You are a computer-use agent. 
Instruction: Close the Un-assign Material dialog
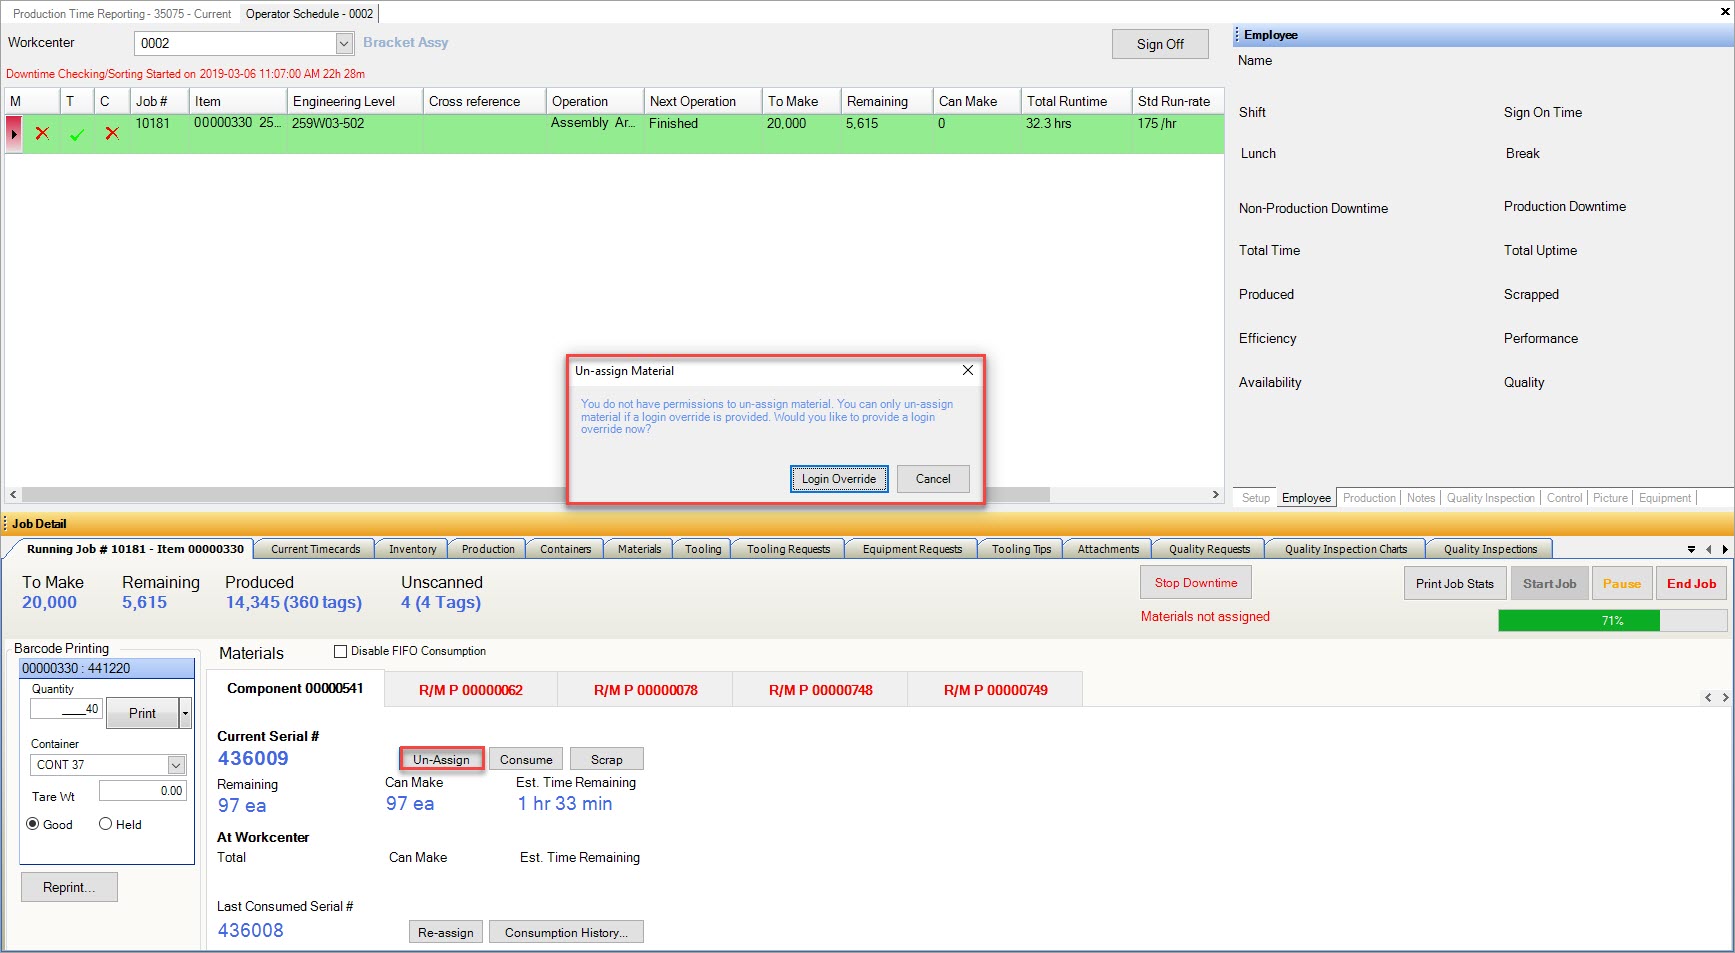967,370
